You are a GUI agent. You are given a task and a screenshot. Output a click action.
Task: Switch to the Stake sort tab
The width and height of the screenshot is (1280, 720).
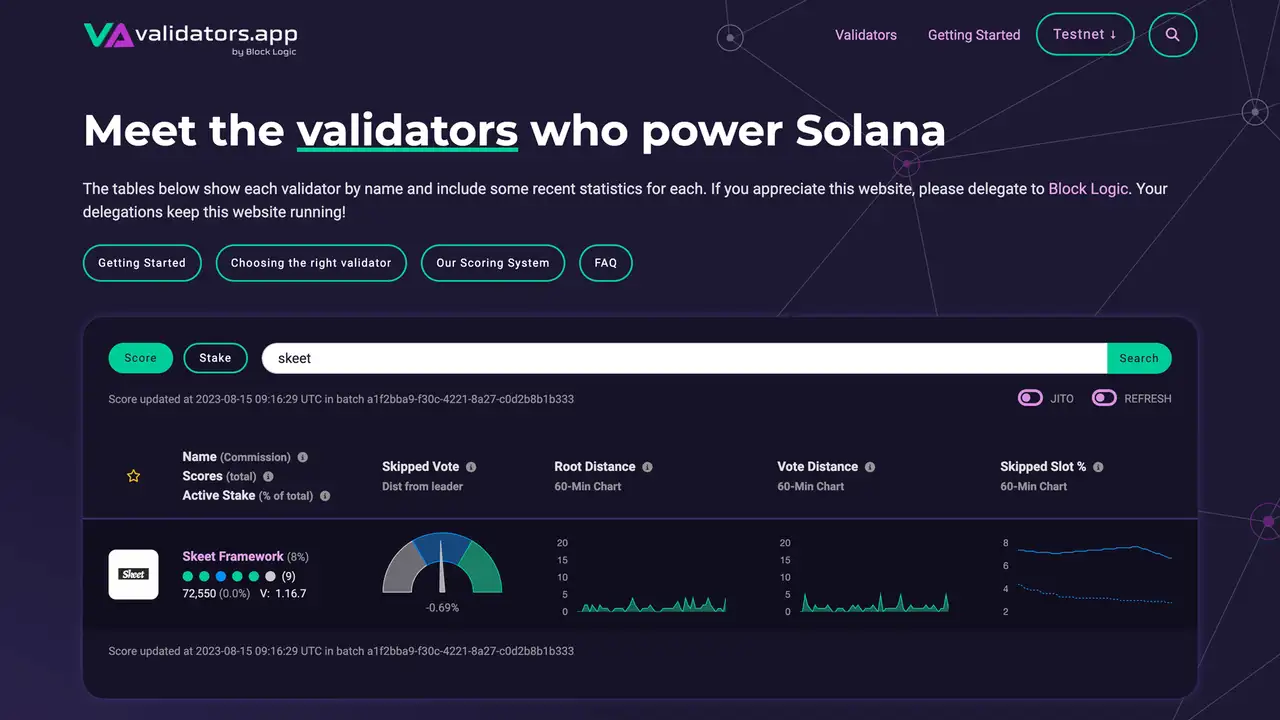pyautogui.click(x=215, y=358)
